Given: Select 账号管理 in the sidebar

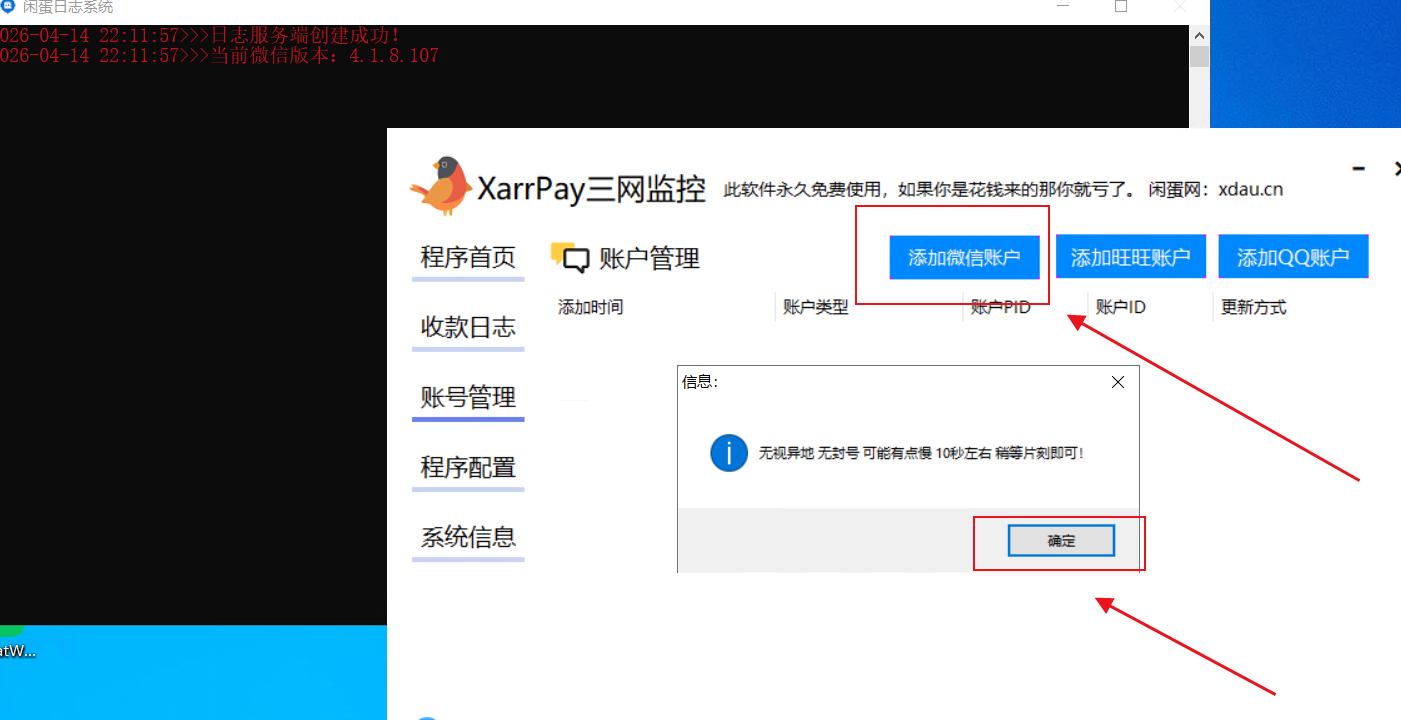Looking at the screenshot, I should click(x=467, y=397).
